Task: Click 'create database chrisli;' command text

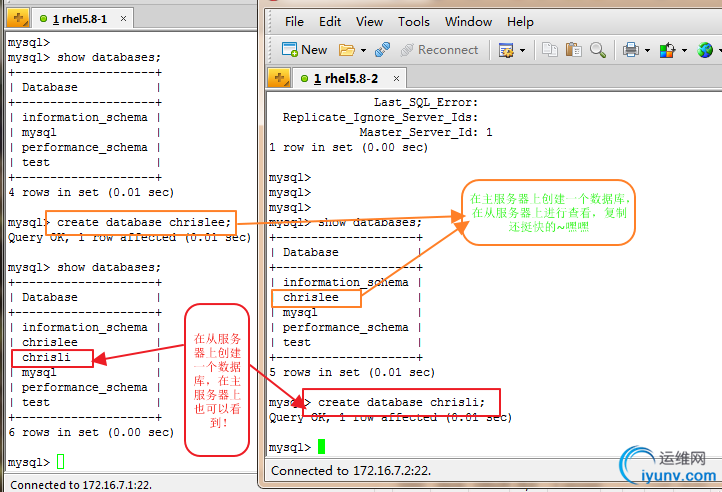Action: [402, 402]
